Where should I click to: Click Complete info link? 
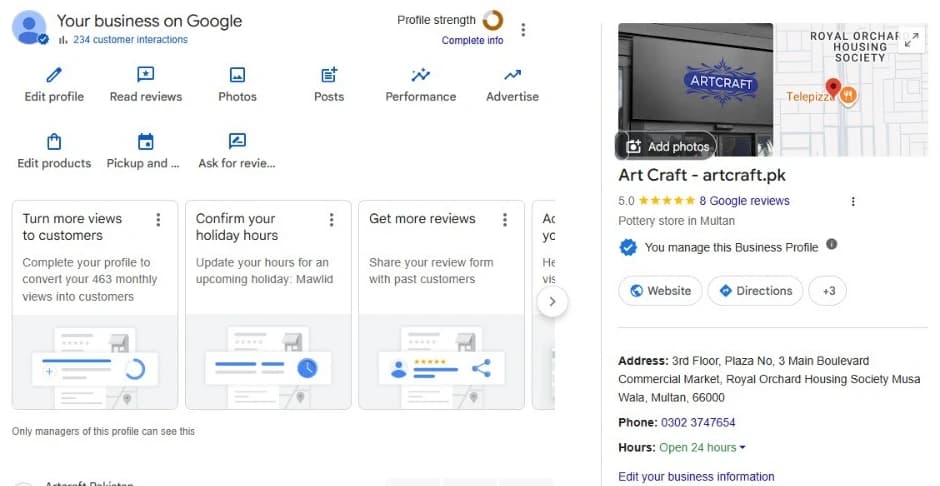[472, 40]
